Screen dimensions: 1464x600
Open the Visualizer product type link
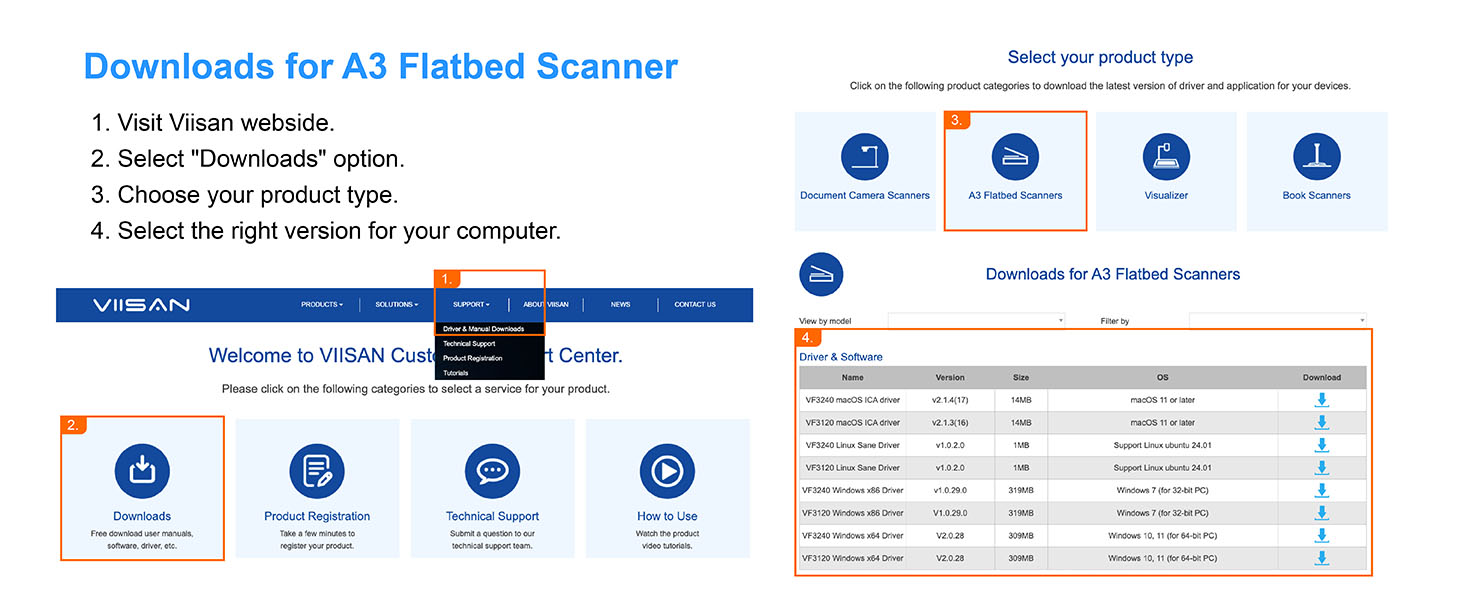[x=1166, y=196]
